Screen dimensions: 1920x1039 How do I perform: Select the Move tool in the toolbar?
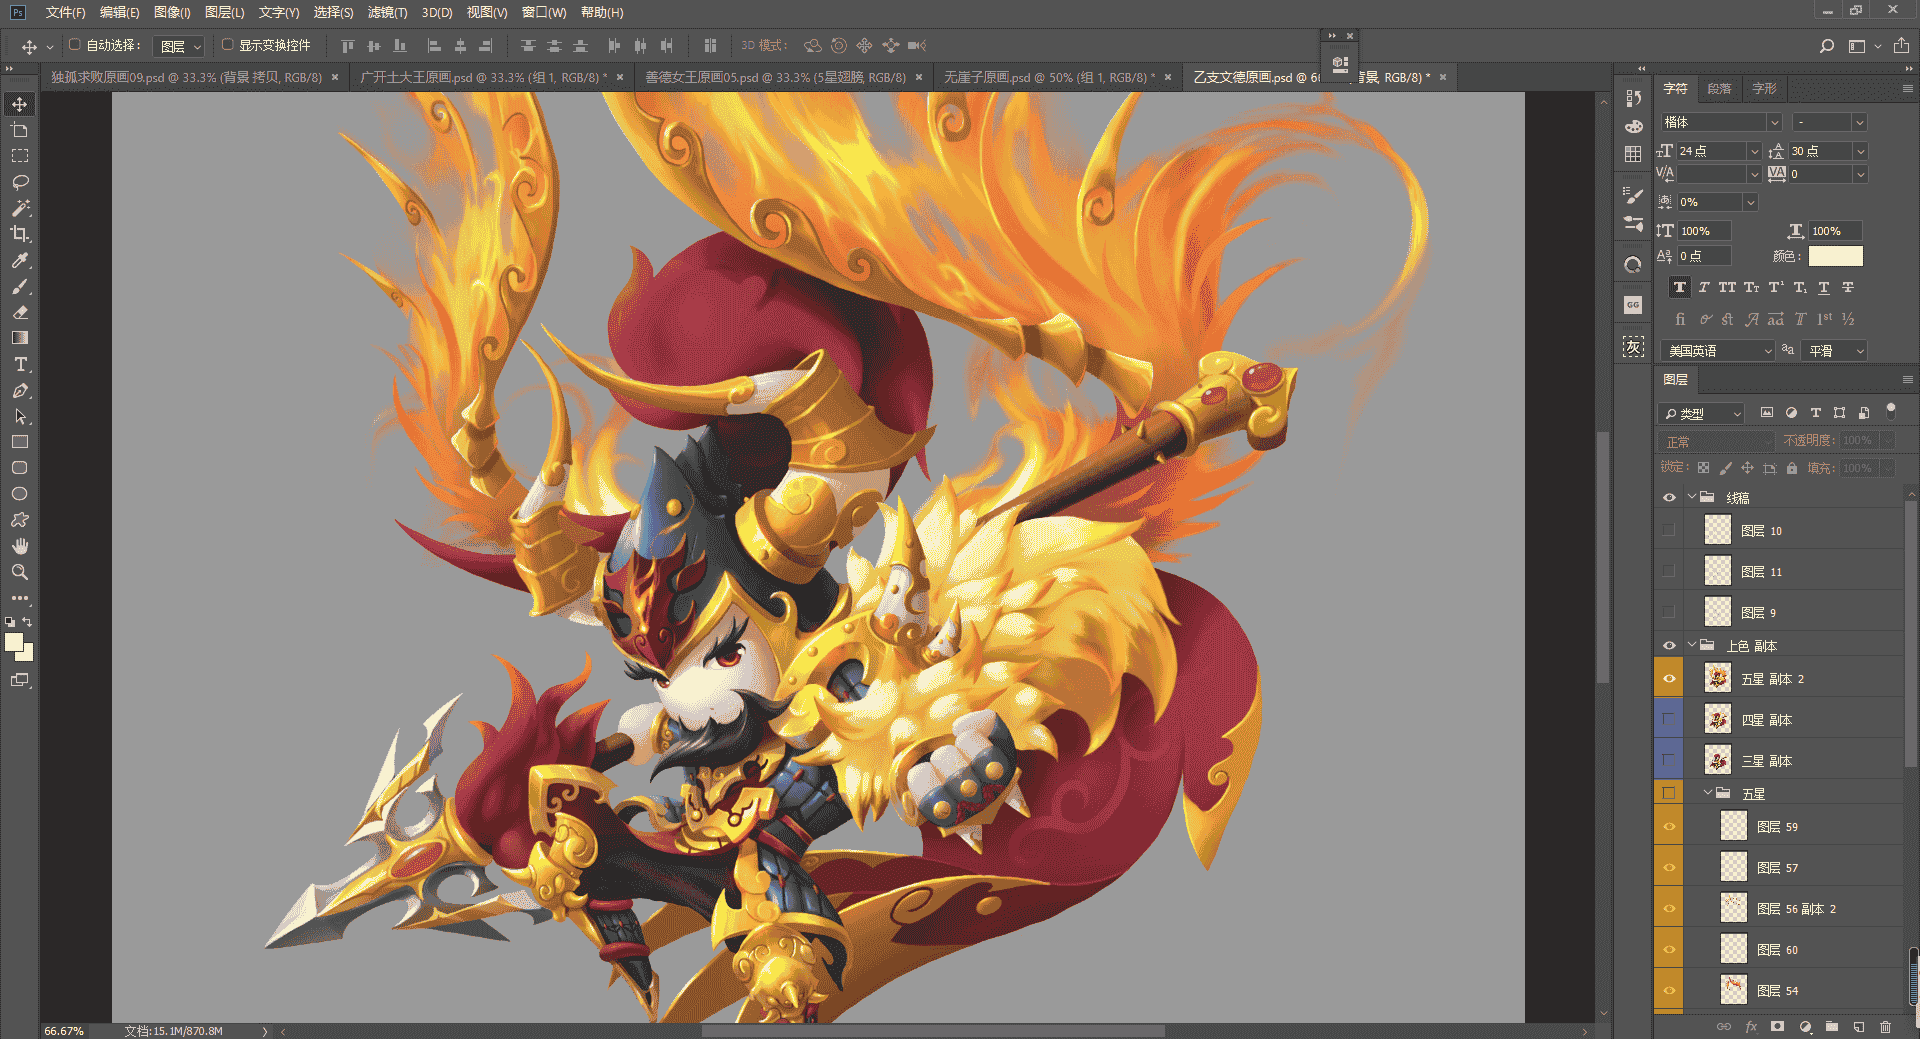19,104
